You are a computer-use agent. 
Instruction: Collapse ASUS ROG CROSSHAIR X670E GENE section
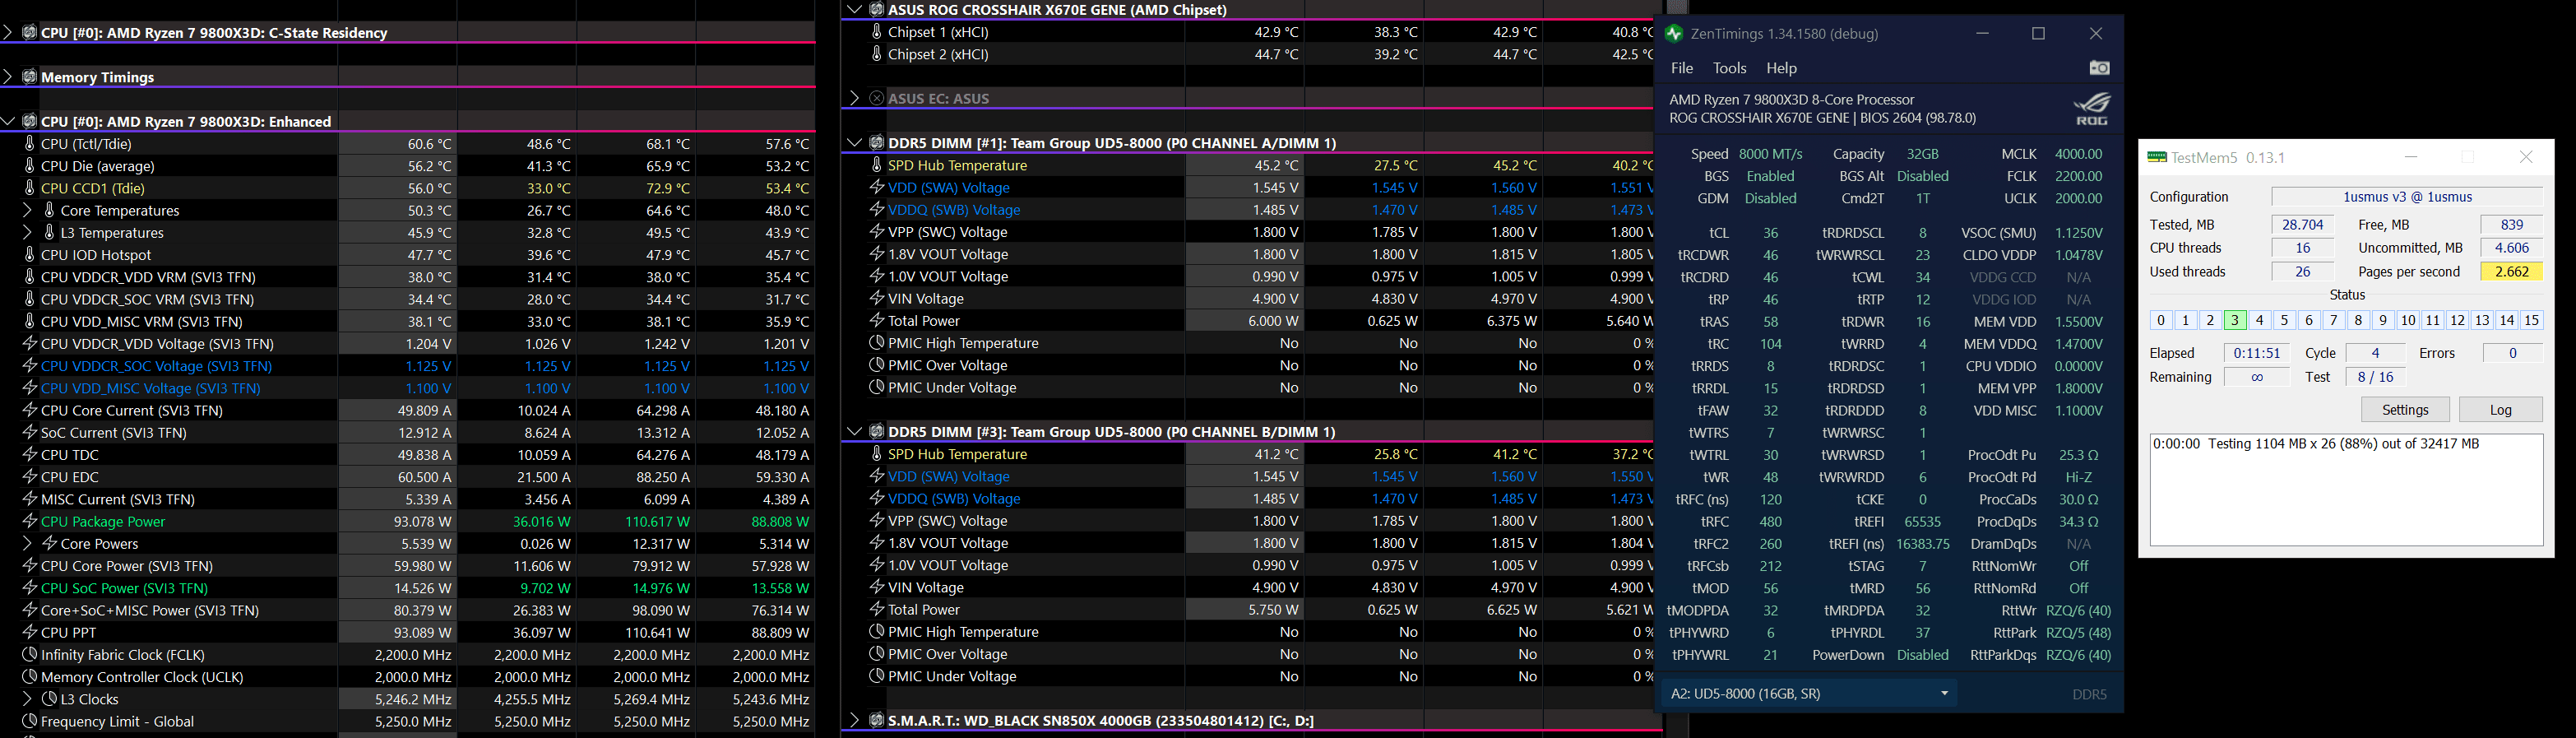[854, 10]
